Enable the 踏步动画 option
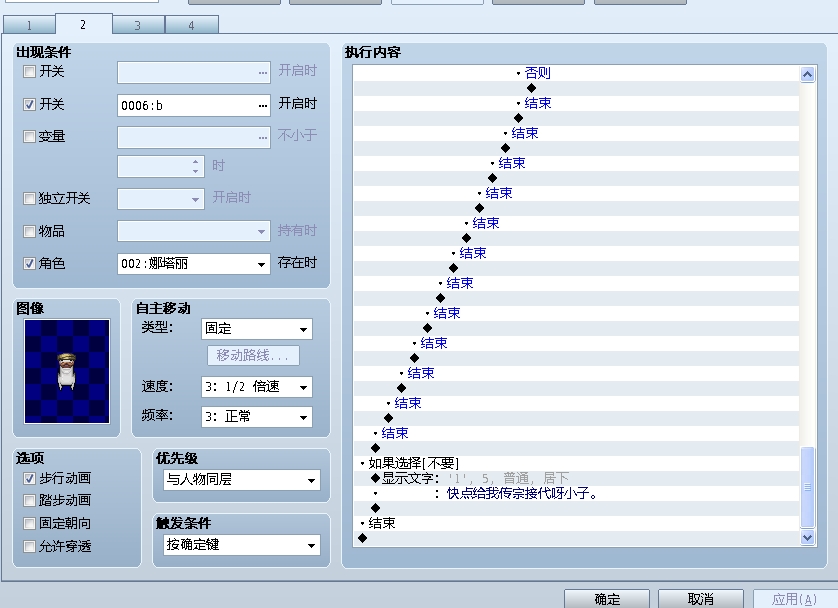838x608 pixels. coord(29,501)
